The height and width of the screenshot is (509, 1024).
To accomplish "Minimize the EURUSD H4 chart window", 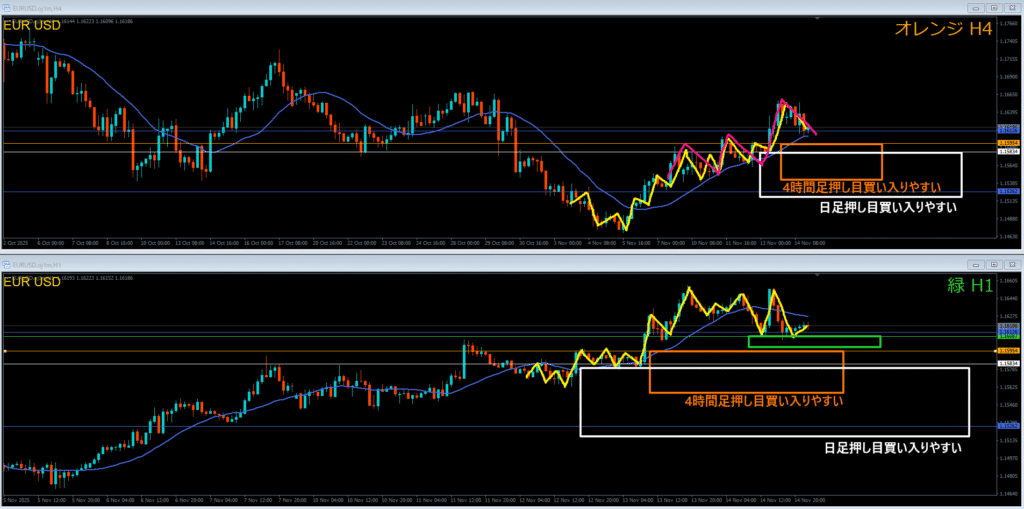I will tap(977, 8).
